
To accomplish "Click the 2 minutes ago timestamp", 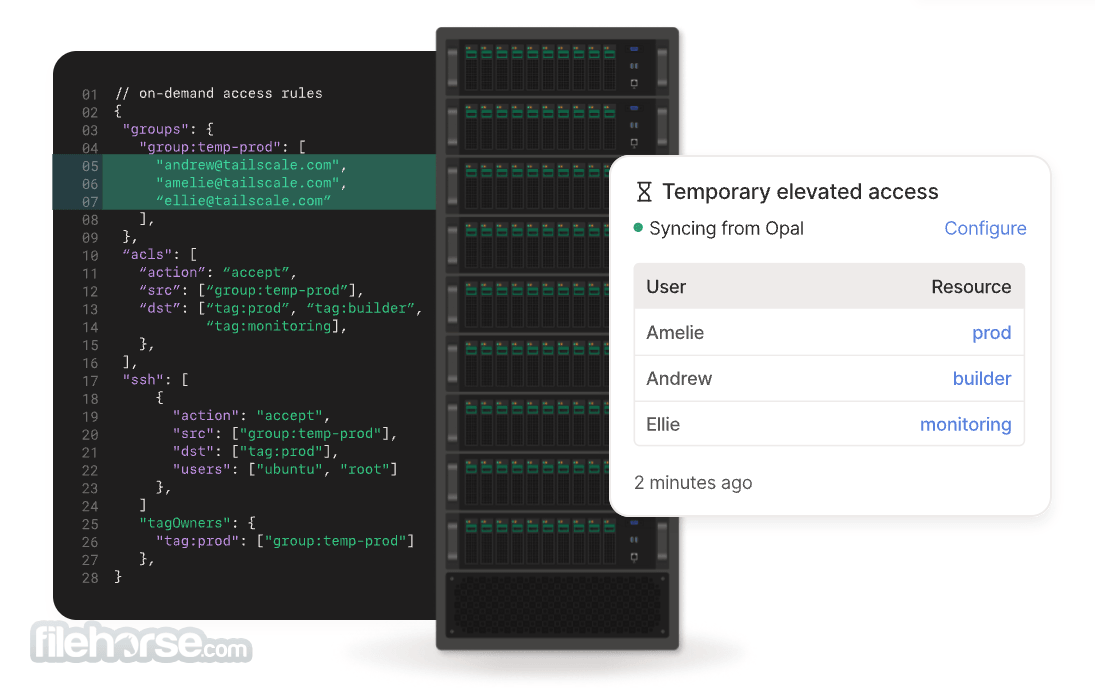I will pos(693,483).
